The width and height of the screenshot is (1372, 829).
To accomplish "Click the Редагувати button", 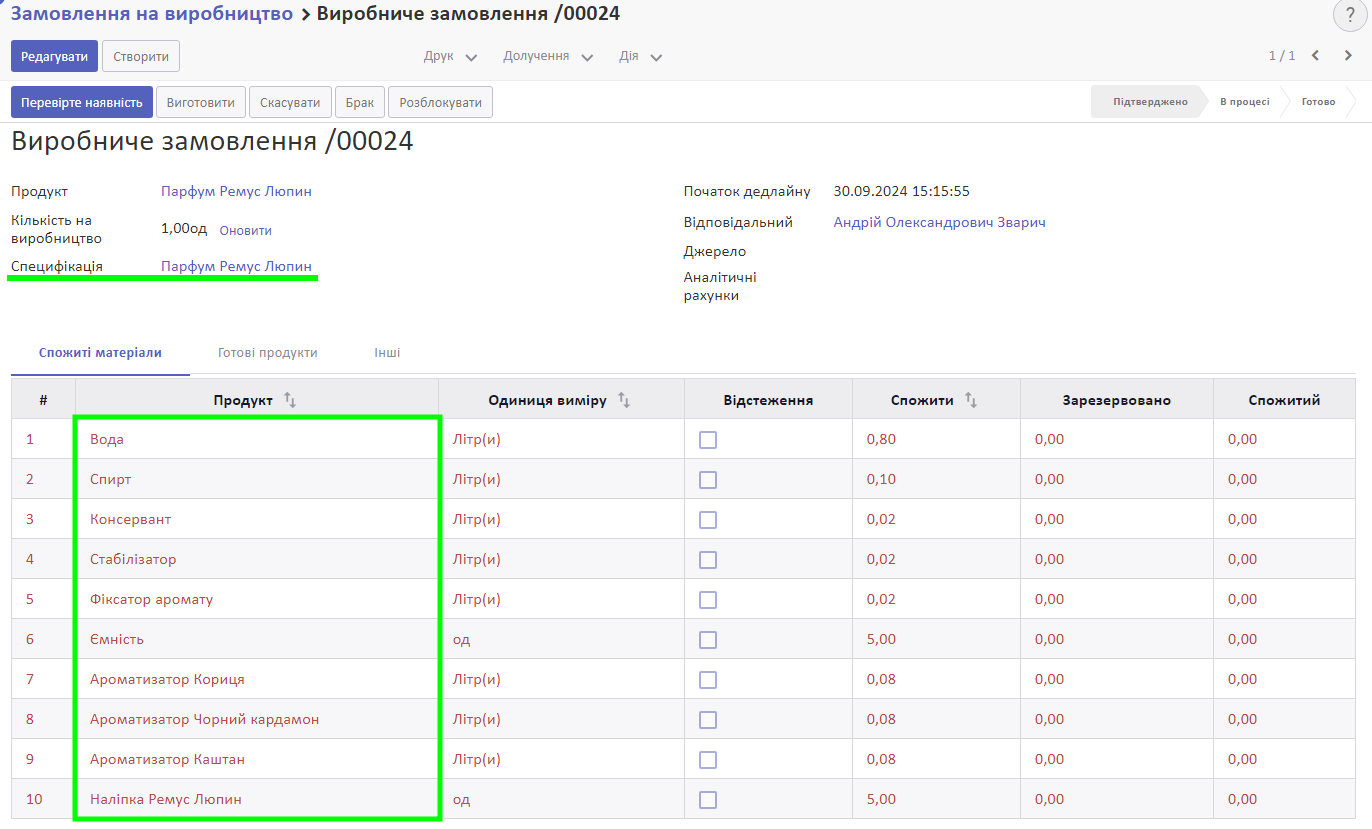I will (x=54, y=56).
